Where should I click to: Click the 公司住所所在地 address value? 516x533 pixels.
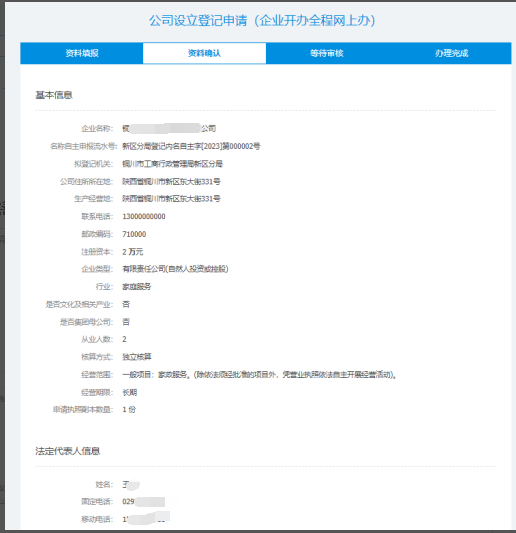[171, 182]
